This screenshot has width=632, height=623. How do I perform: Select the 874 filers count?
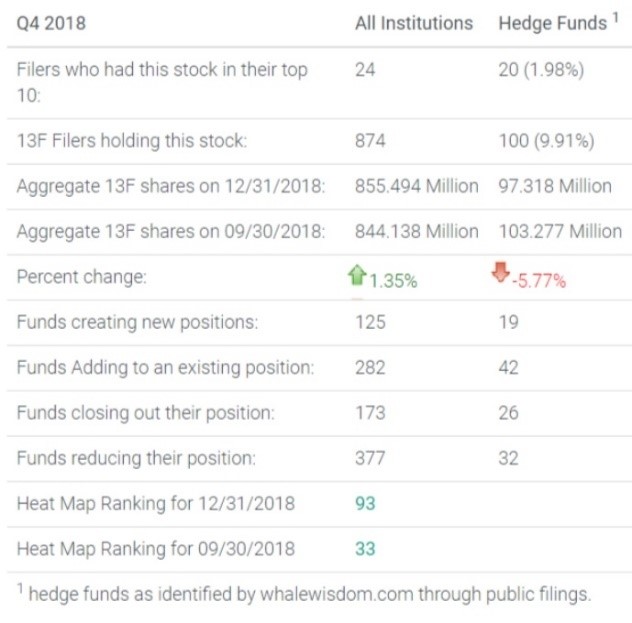point(371,140)
